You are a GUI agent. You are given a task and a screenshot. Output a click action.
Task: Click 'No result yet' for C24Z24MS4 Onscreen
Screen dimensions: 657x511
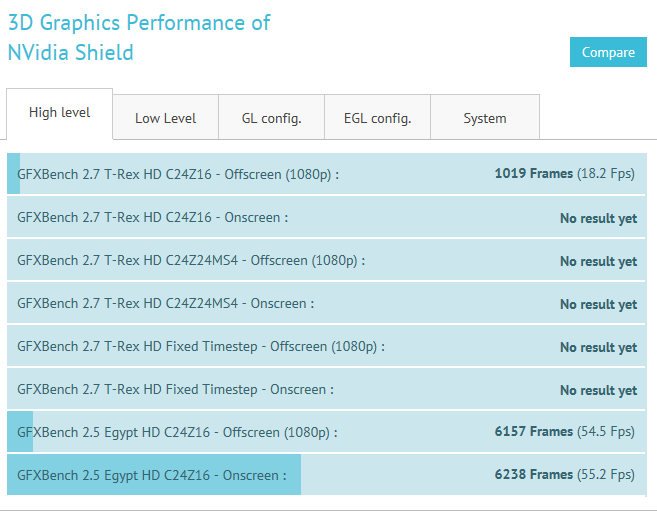[x=599, y=304]
